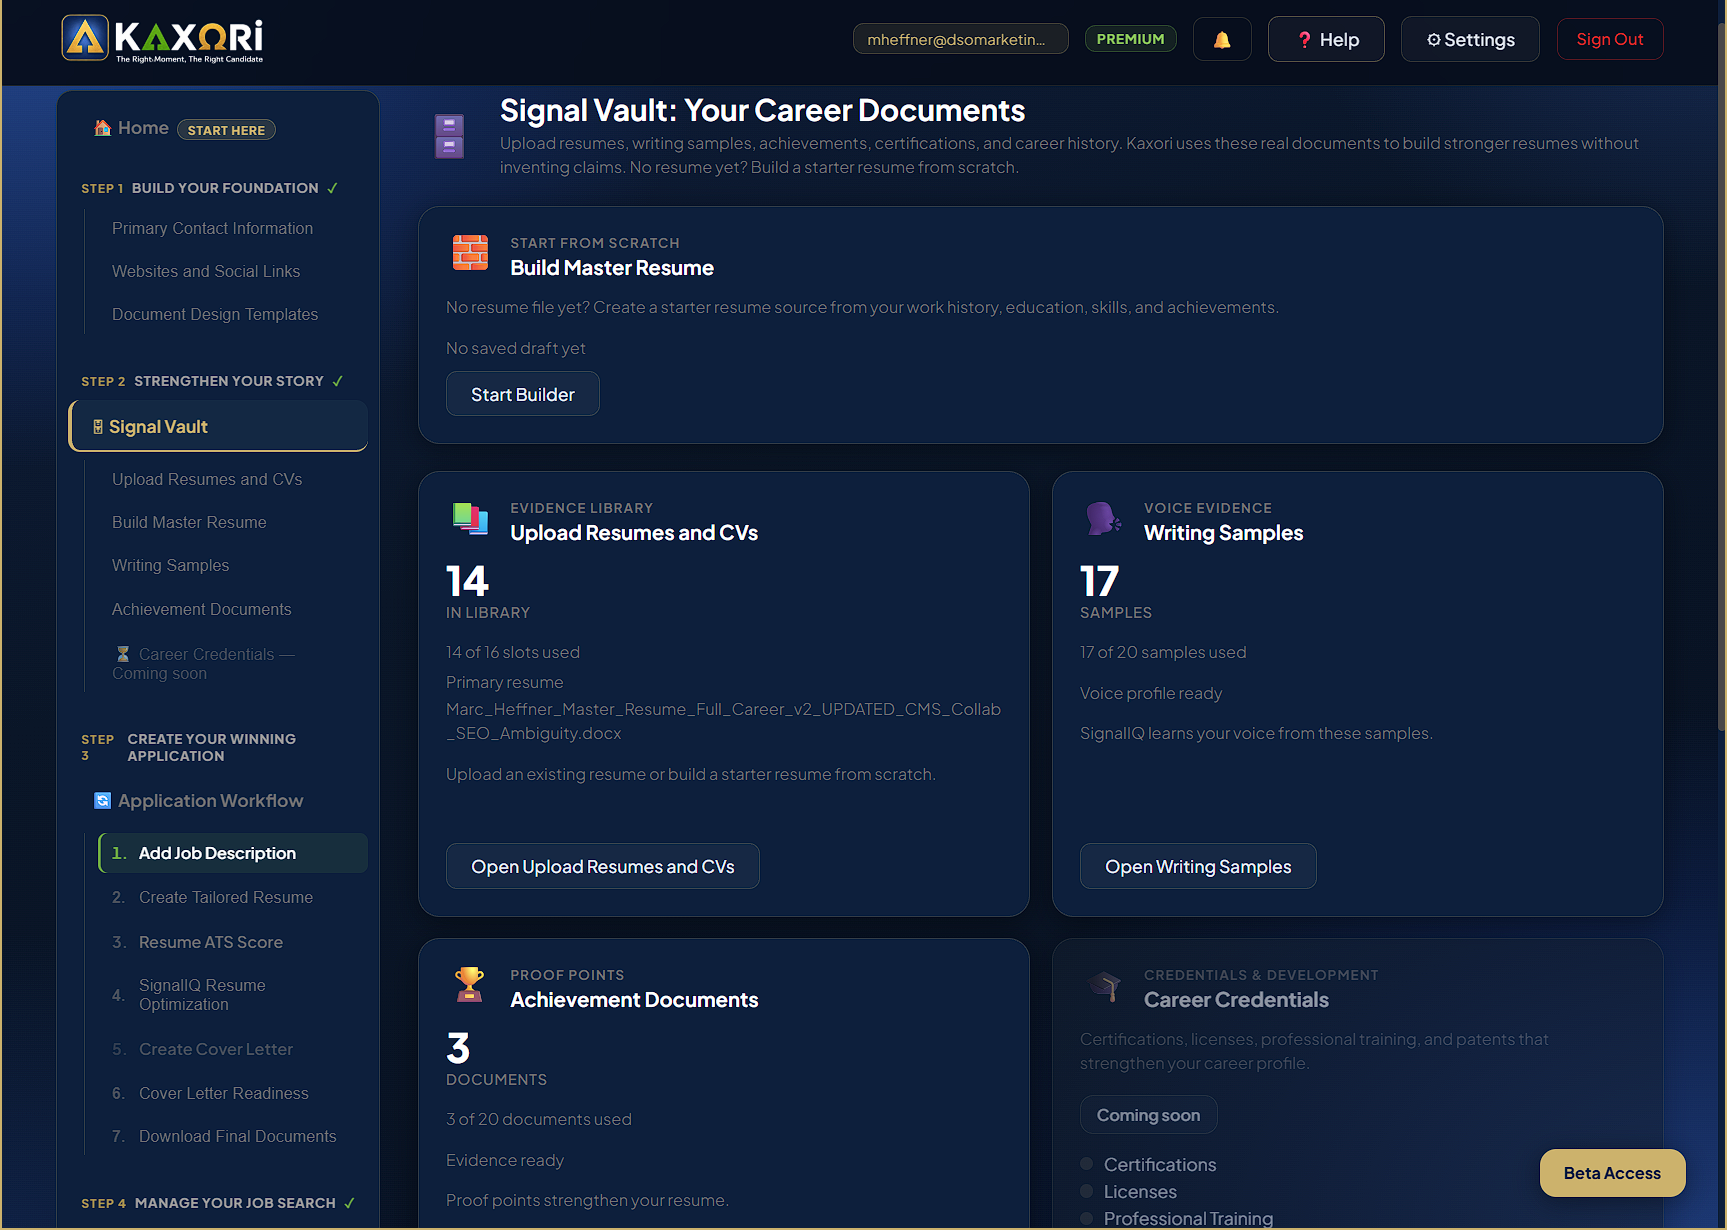1727x1230 pixels.
Task: Click the primary resume file name
Action: tap(723, 721)
